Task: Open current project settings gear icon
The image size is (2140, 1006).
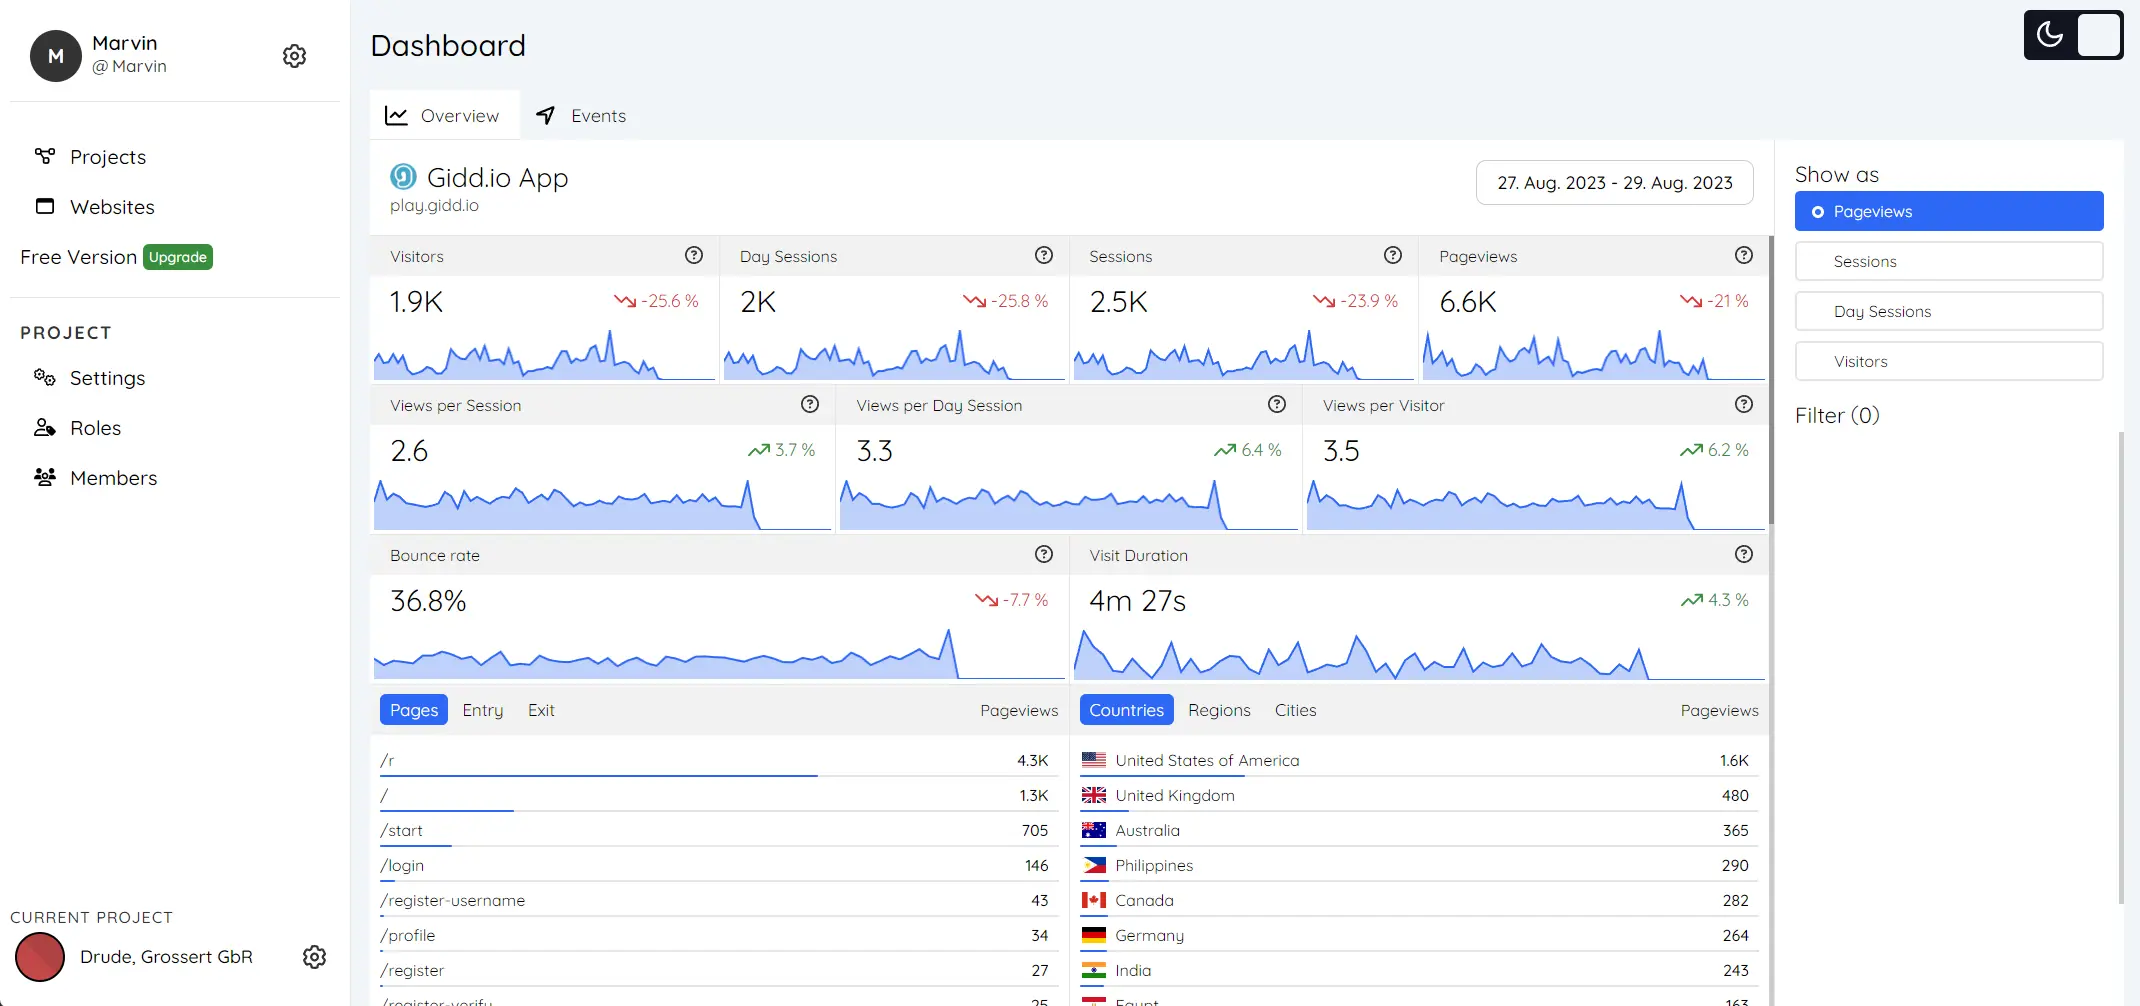Action: tap(314, 957)
